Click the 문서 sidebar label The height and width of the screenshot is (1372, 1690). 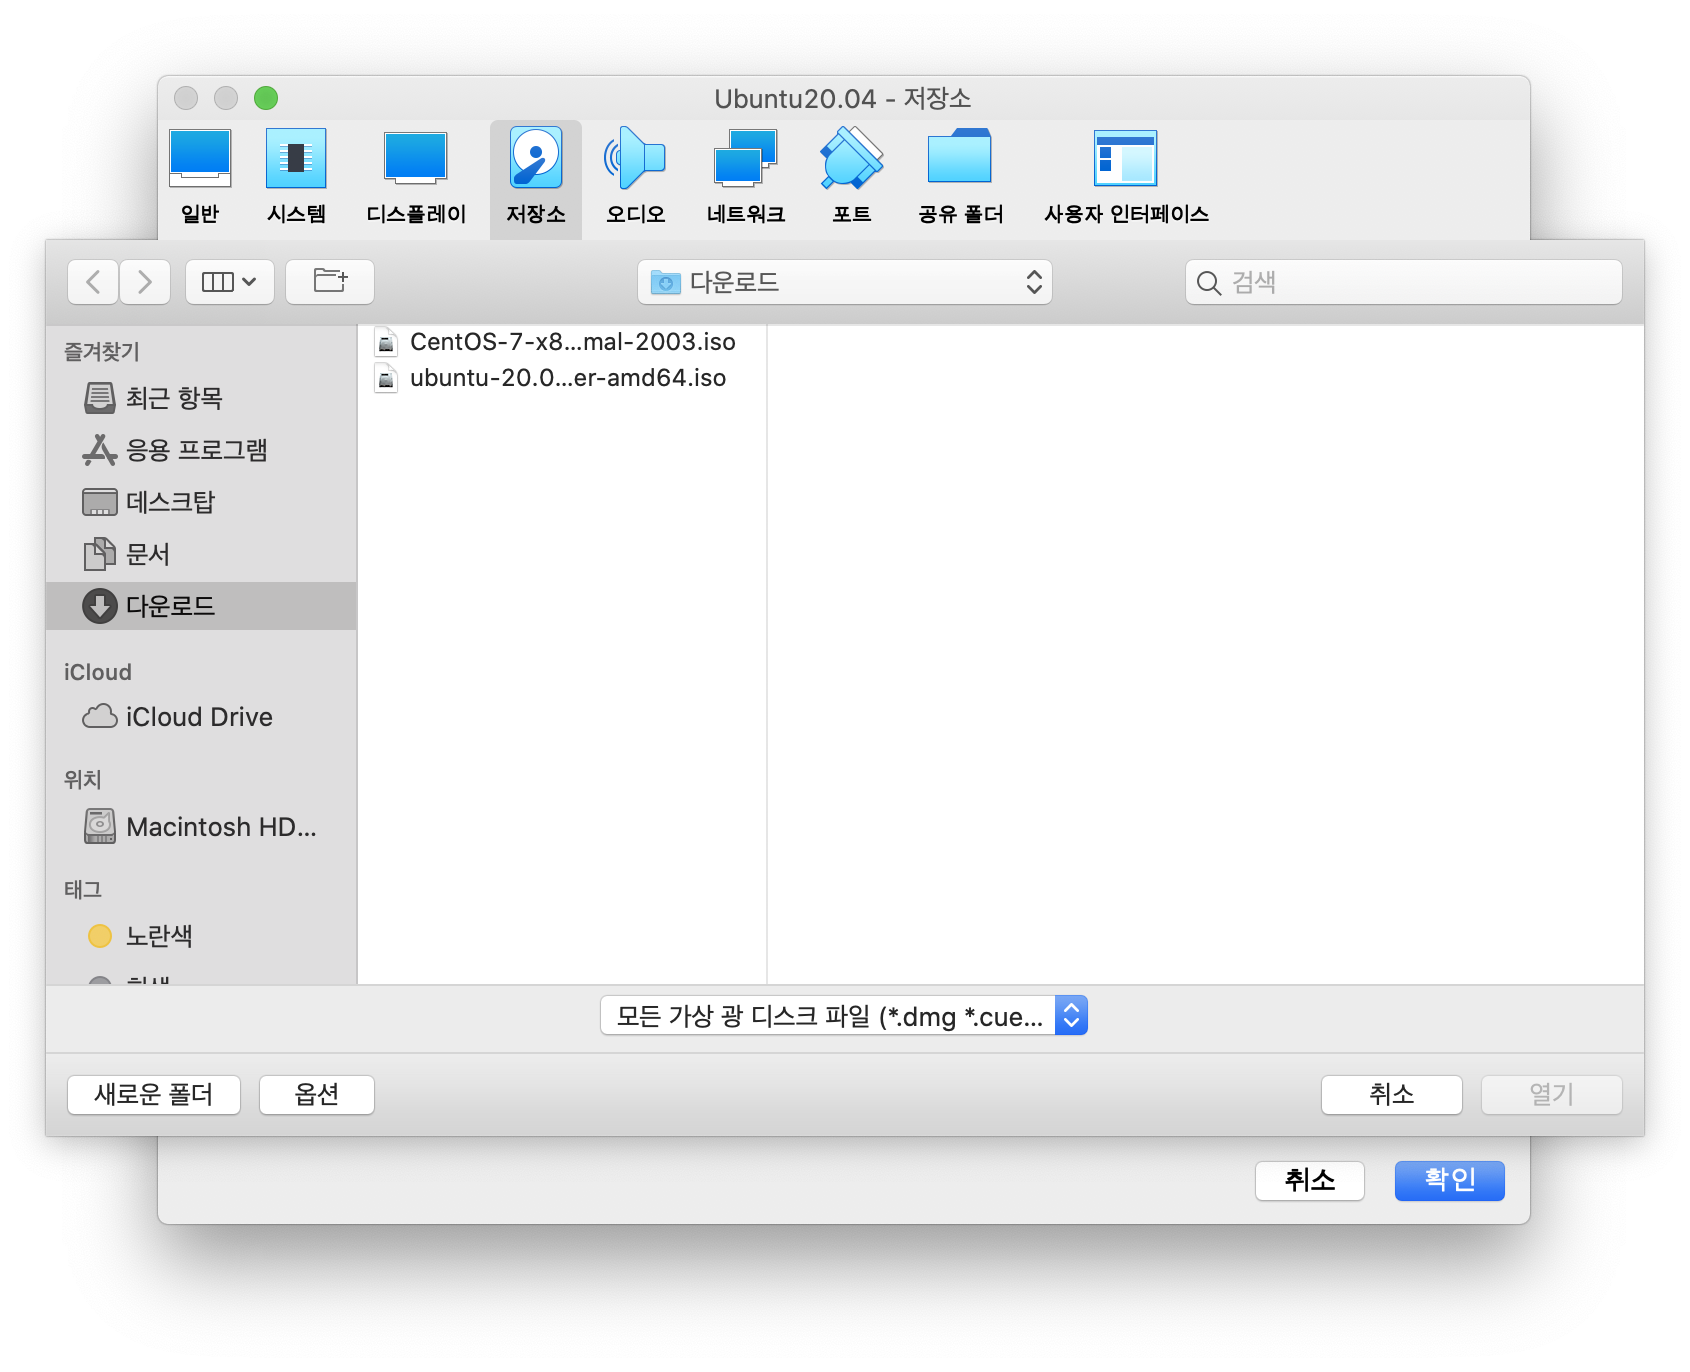(x=148, y=554)
